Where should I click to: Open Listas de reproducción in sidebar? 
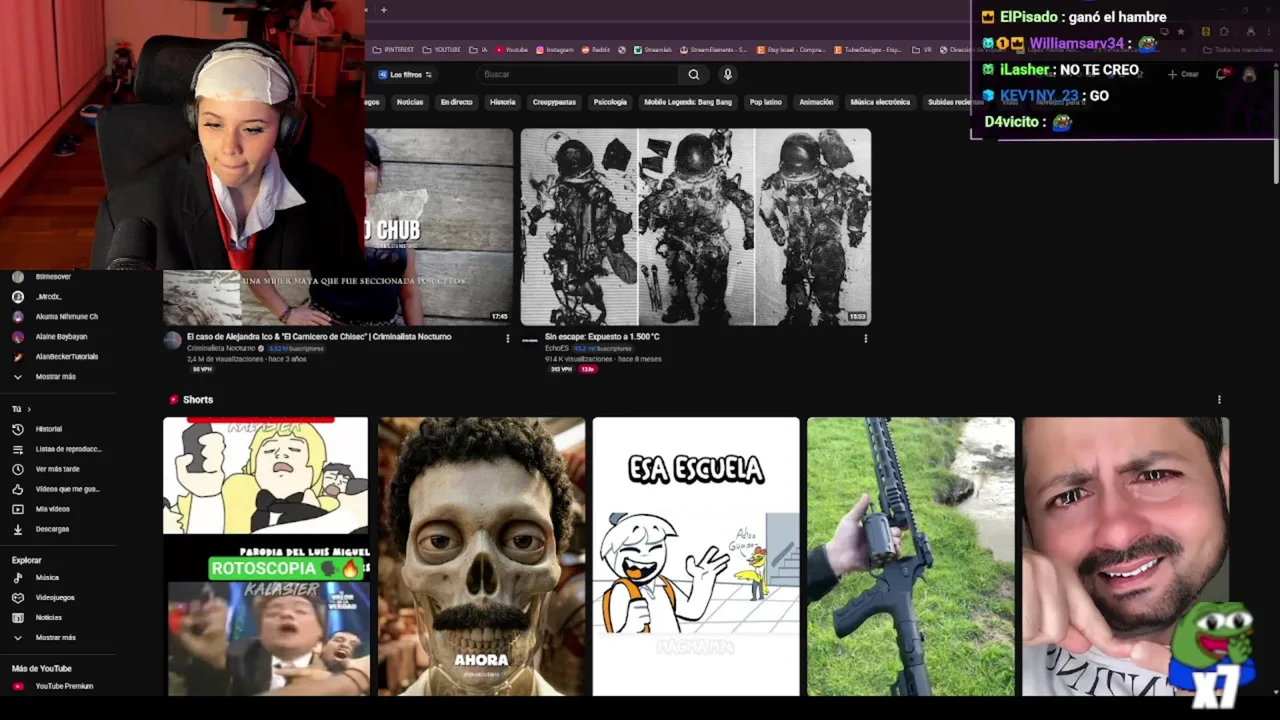pos(57,449)
